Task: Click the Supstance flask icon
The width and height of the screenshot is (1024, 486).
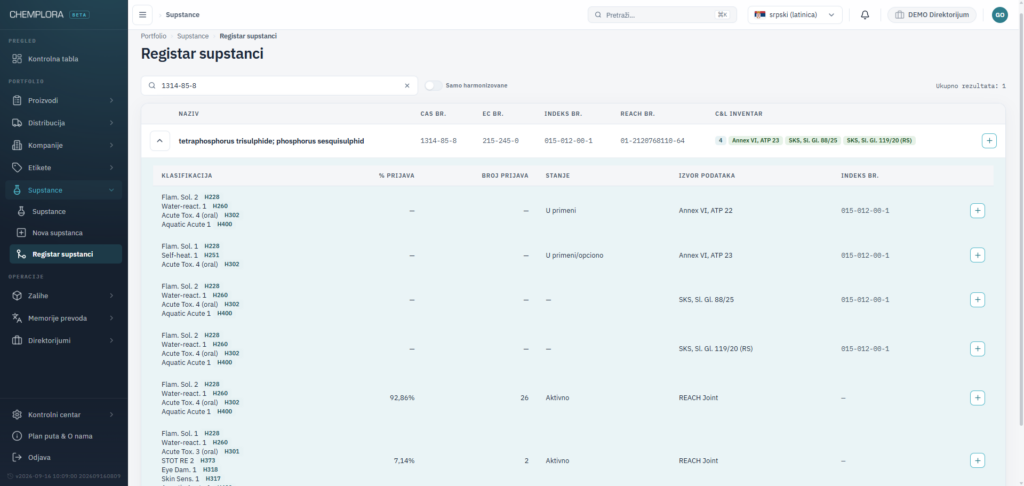Action: [x=17, y=190]
